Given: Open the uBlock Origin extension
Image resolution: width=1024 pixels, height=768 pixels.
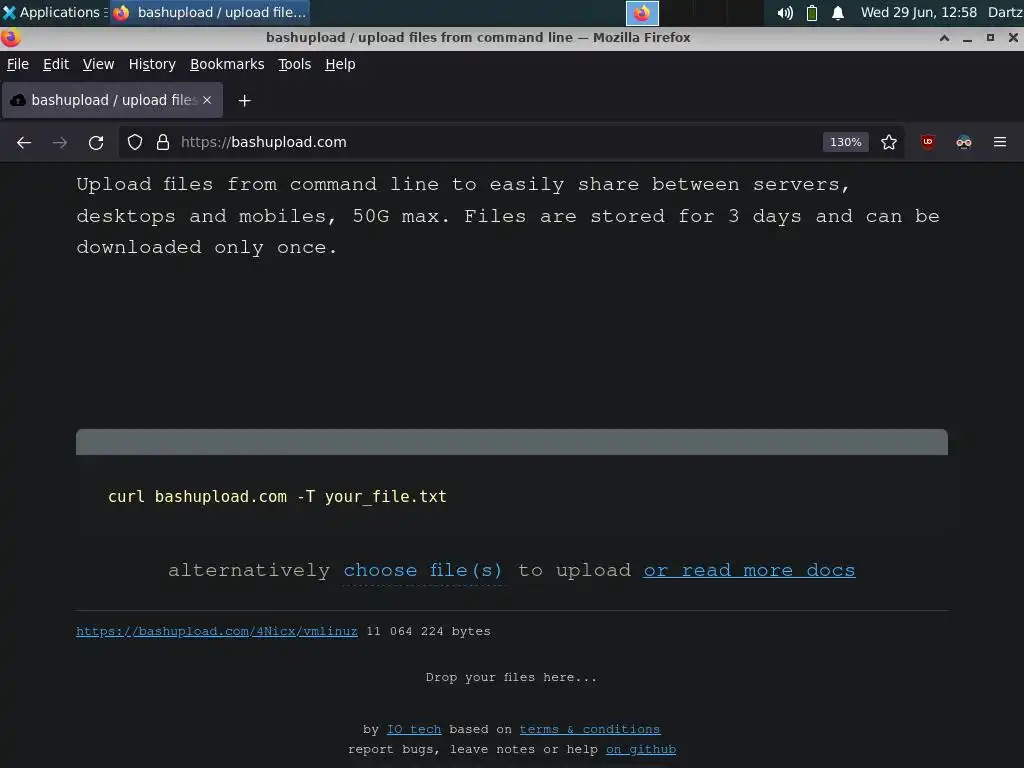Looking at the screenshot, I should (927, 142).
